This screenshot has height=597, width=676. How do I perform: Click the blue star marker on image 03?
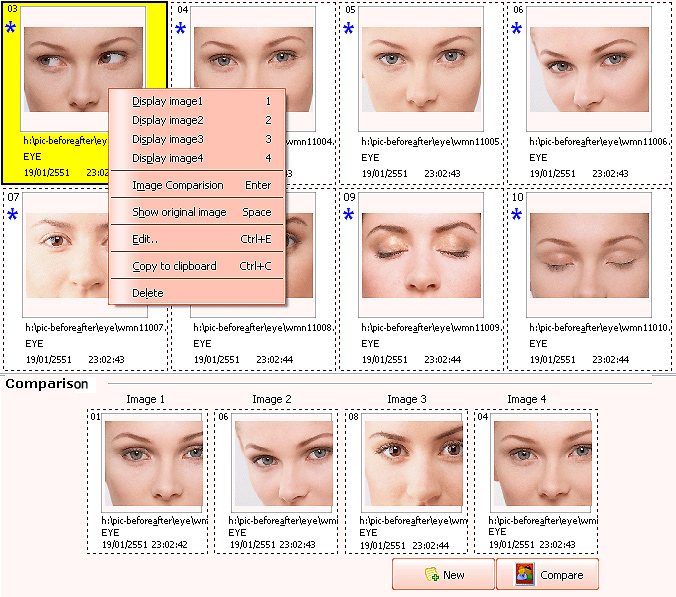click(11, 28)
